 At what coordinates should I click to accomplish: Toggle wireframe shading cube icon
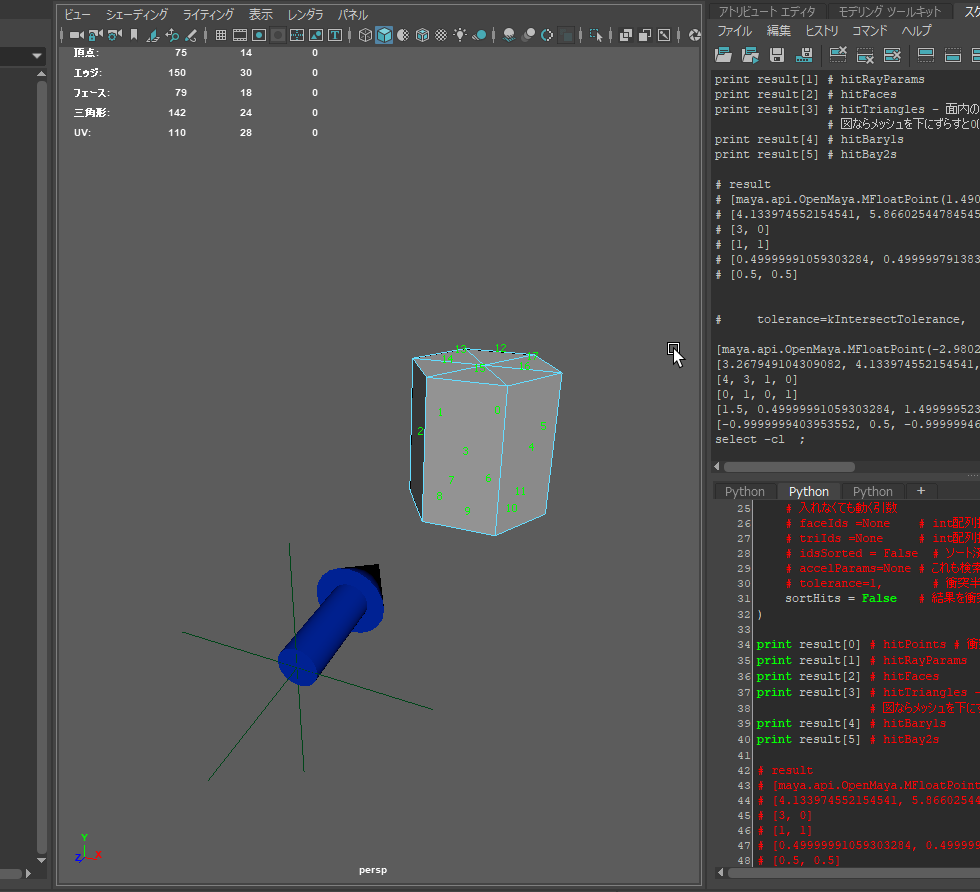click(x=365, y=35)
